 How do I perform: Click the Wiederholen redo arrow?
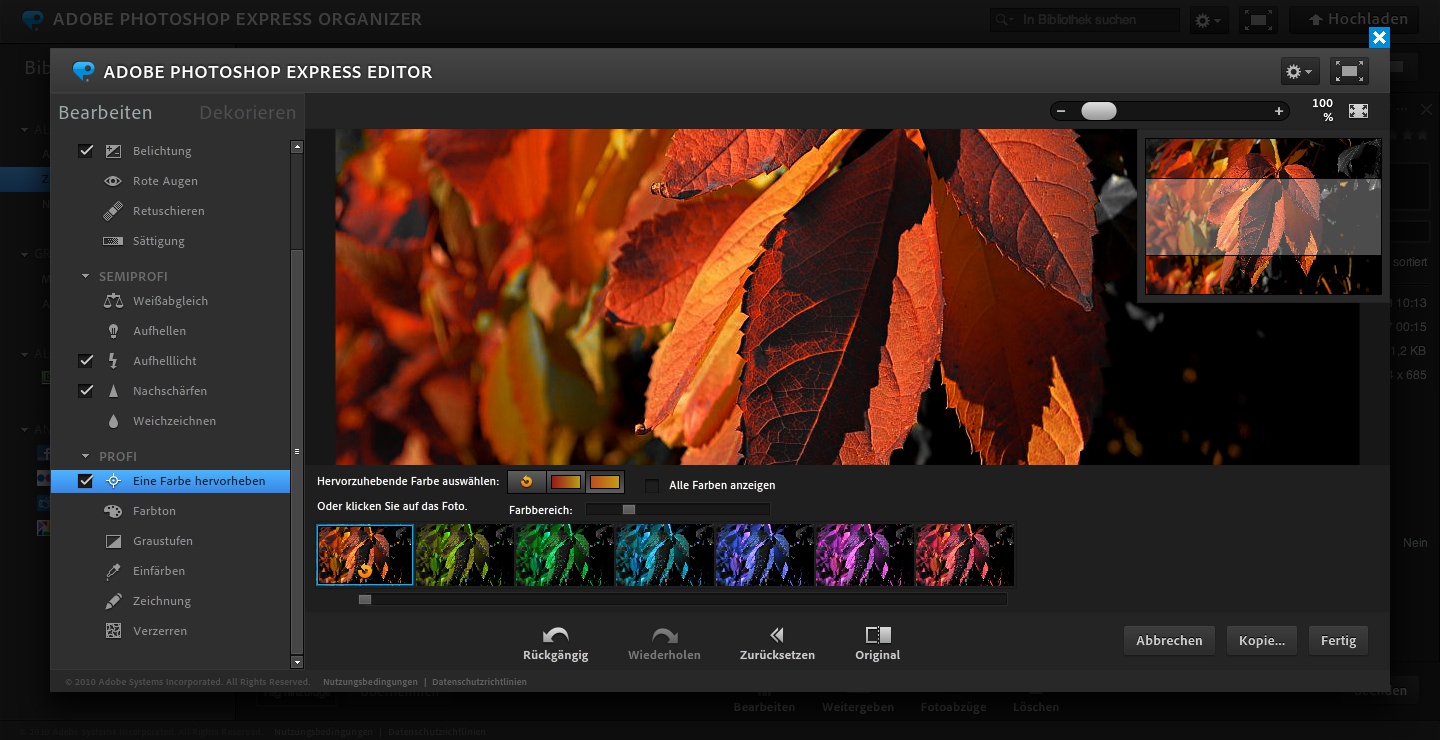[664, 635]
